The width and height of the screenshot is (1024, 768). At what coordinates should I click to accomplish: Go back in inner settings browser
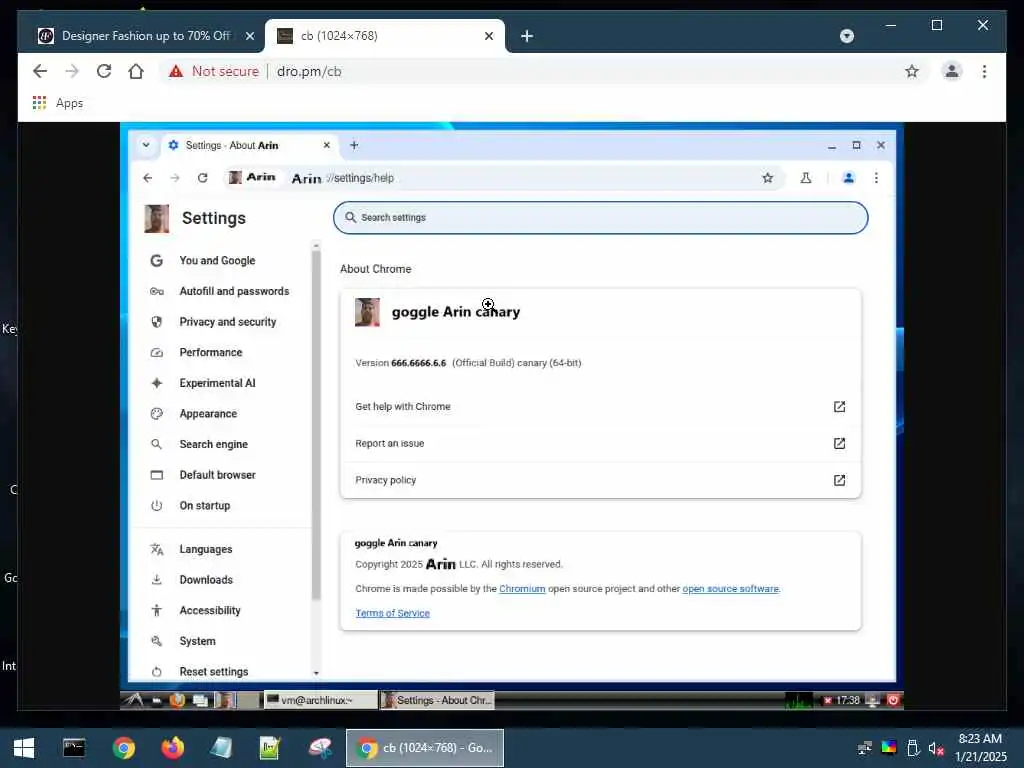point(148,178)
